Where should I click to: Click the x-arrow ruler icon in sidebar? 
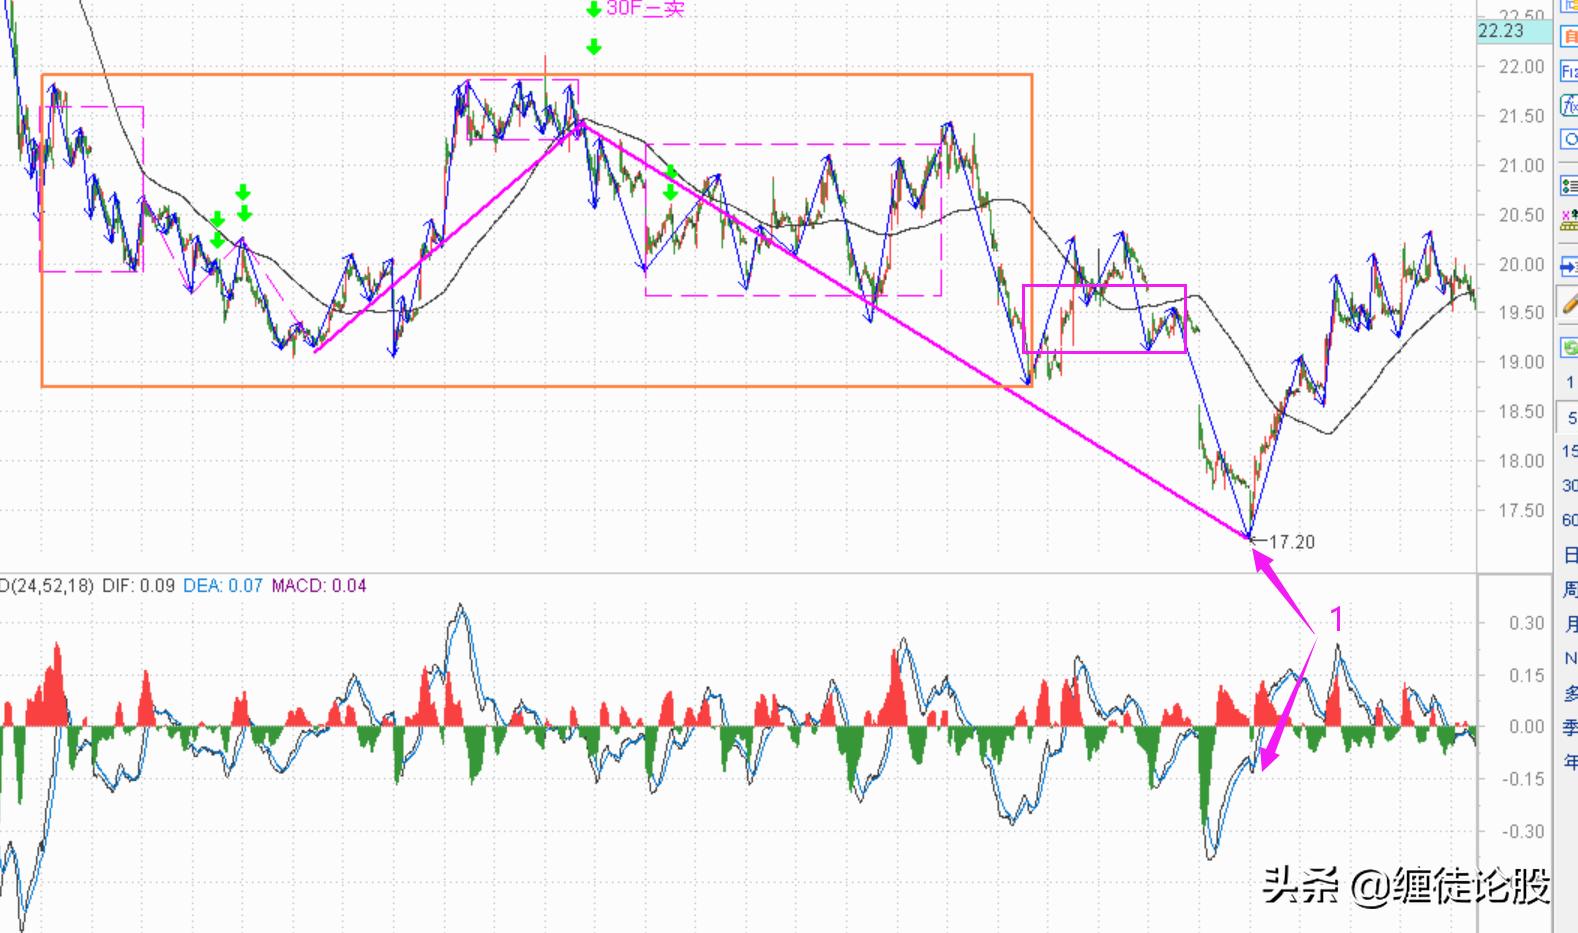coord(1569,220)
